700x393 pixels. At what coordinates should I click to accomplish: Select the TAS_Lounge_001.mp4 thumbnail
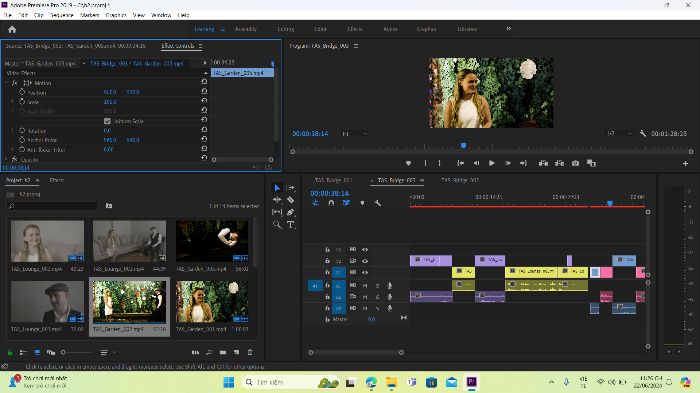pyautogui.click(x=47, y=302)
